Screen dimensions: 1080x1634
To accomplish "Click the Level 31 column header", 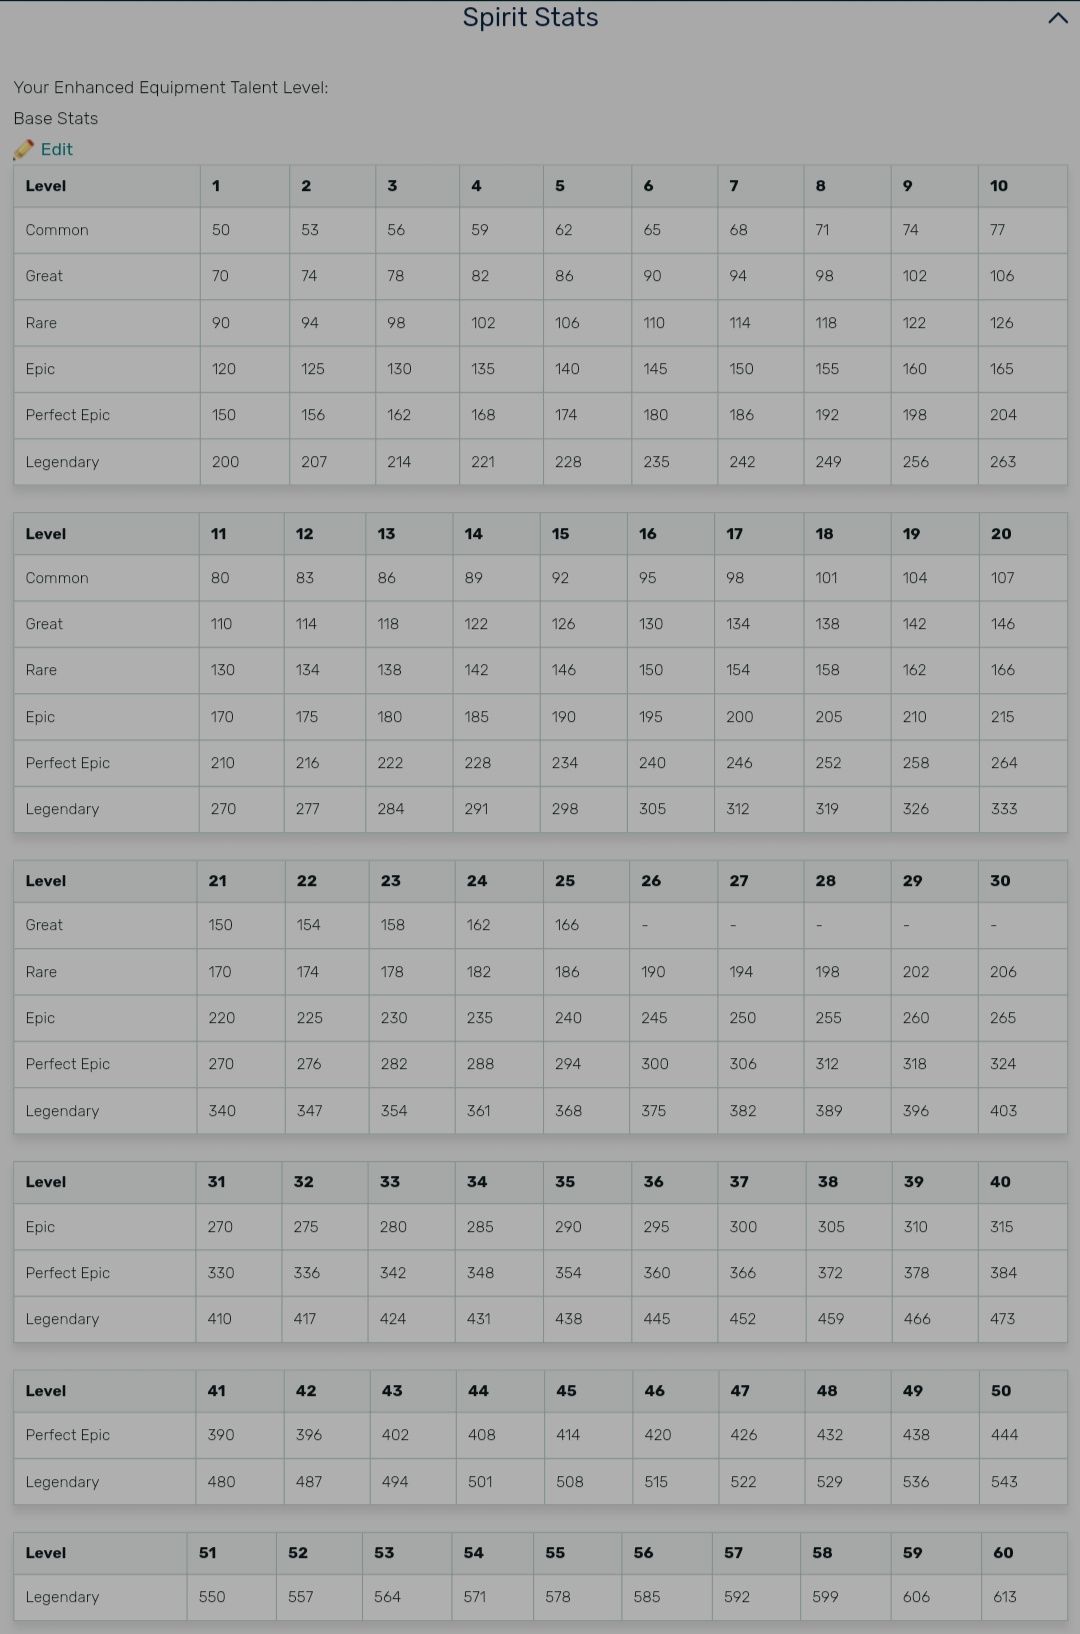I will 216,1182.
